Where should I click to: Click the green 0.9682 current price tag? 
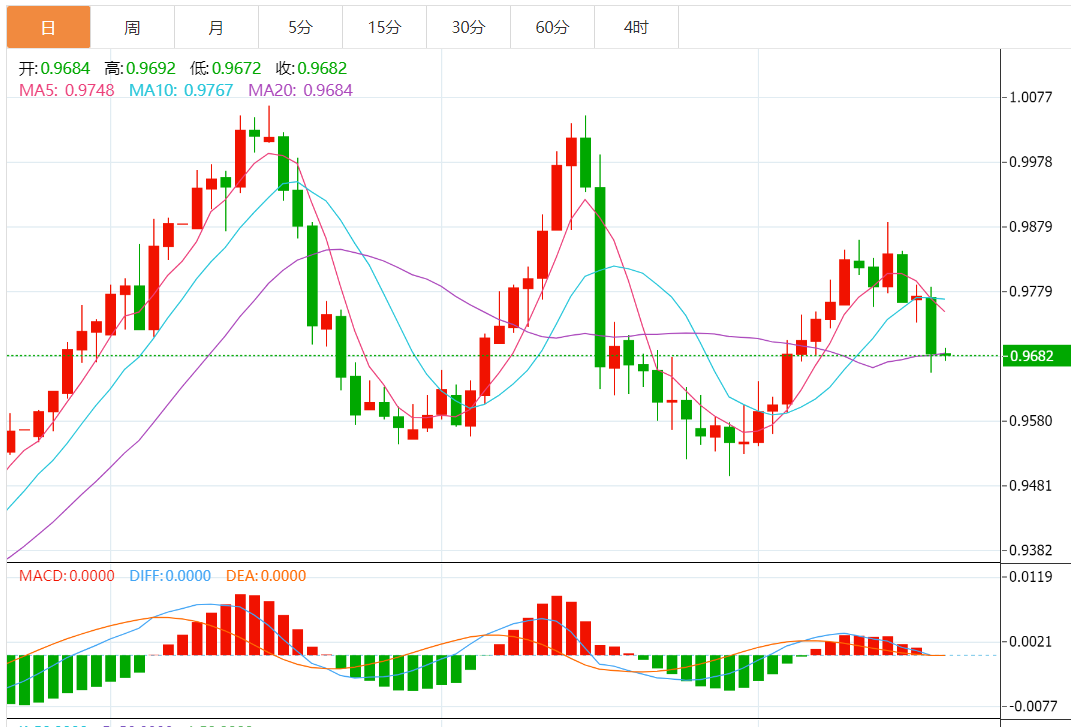[1036, 356]
